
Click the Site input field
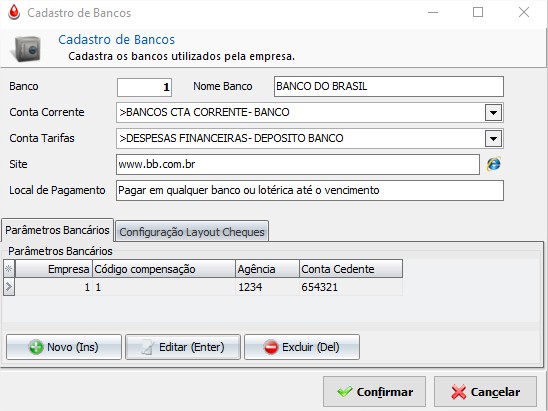(298, 164)
